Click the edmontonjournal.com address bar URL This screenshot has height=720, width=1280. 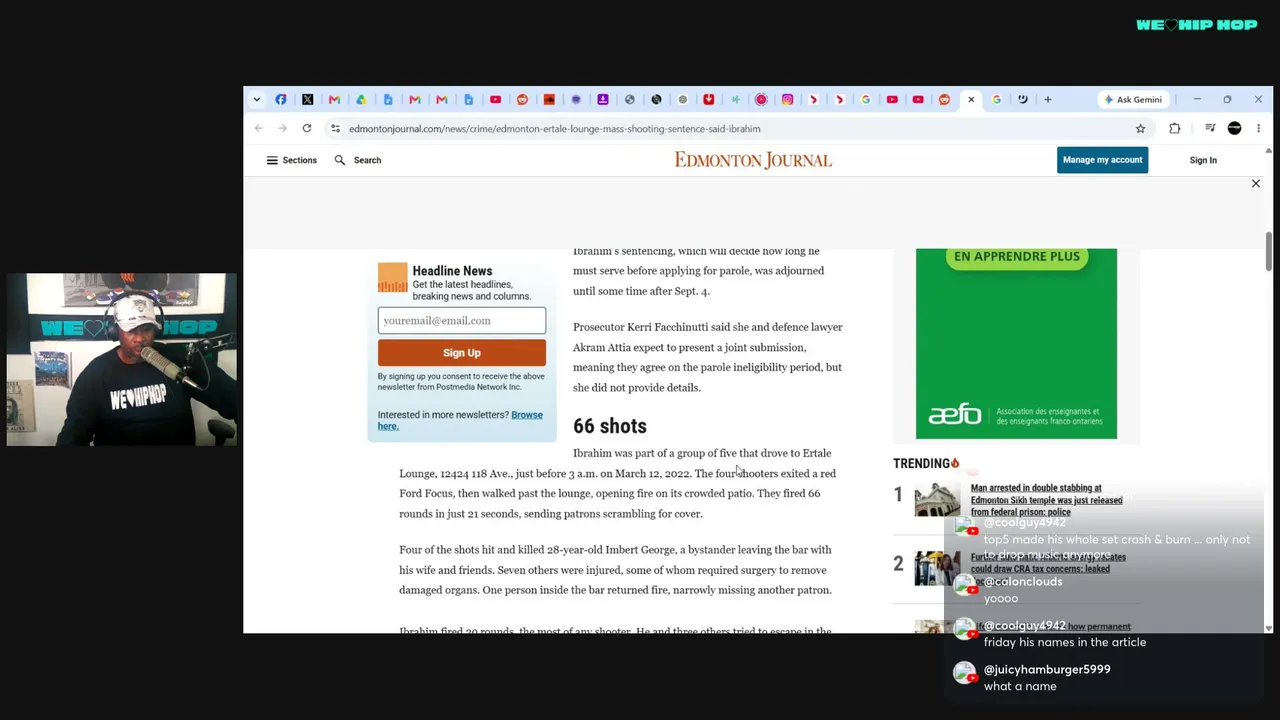click(x=555, y=129)
